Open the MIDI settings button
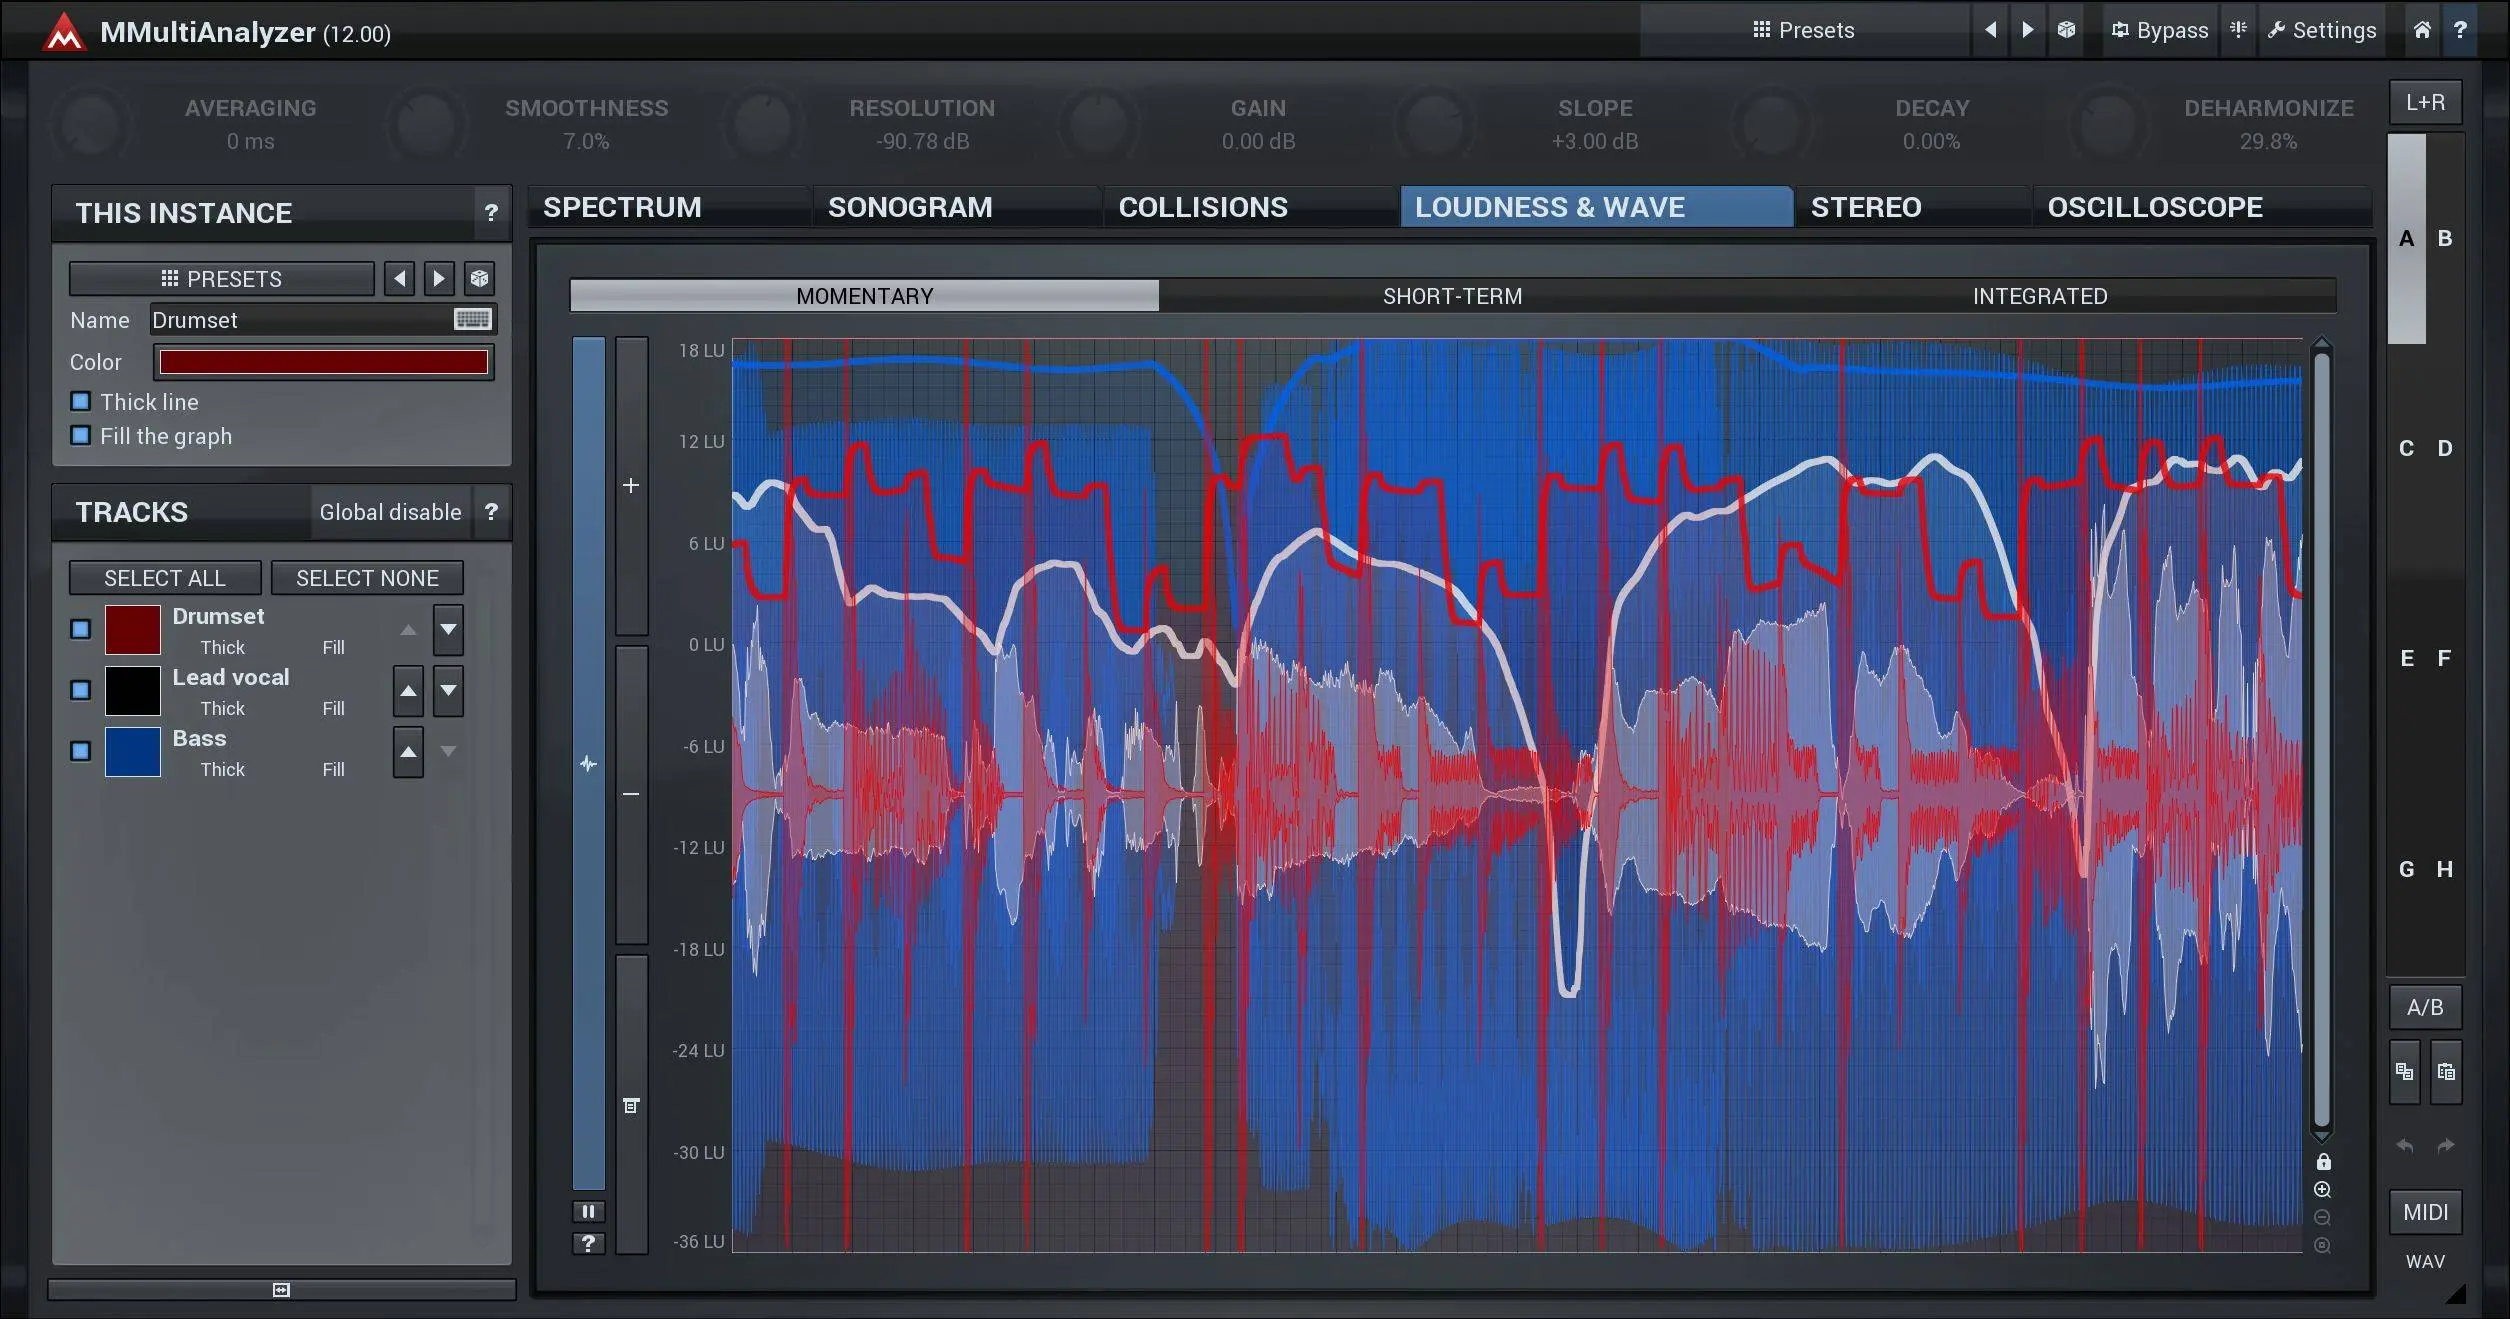This screenshot has width=2510, height=1319. coord(2425,1212)
